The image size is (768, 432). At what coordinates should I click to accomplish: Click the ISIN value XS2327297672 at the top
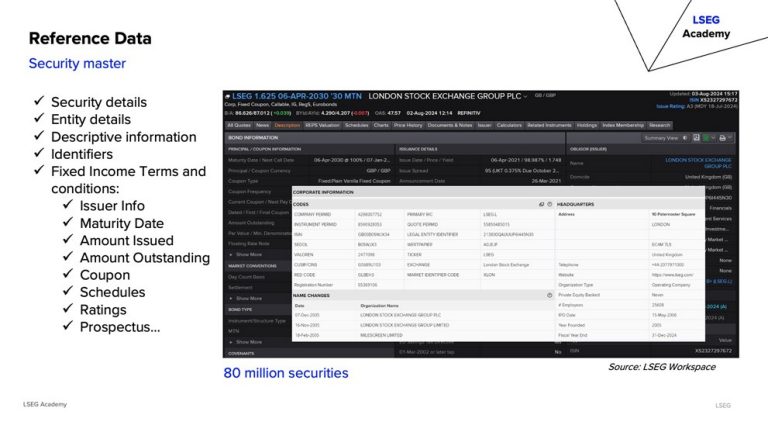coord(719,100)
